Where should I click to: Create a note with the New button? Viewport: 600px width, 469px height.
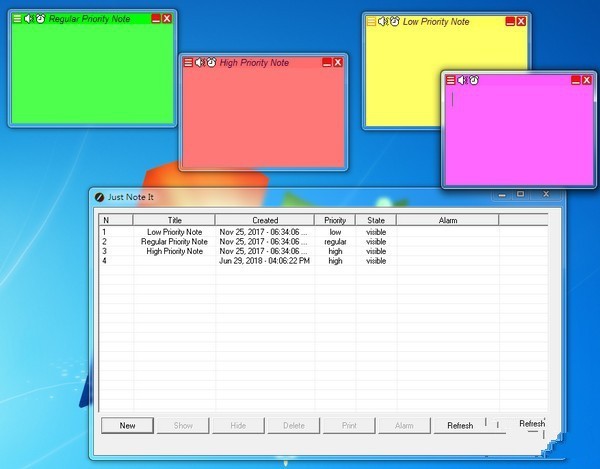pos(127,425)
